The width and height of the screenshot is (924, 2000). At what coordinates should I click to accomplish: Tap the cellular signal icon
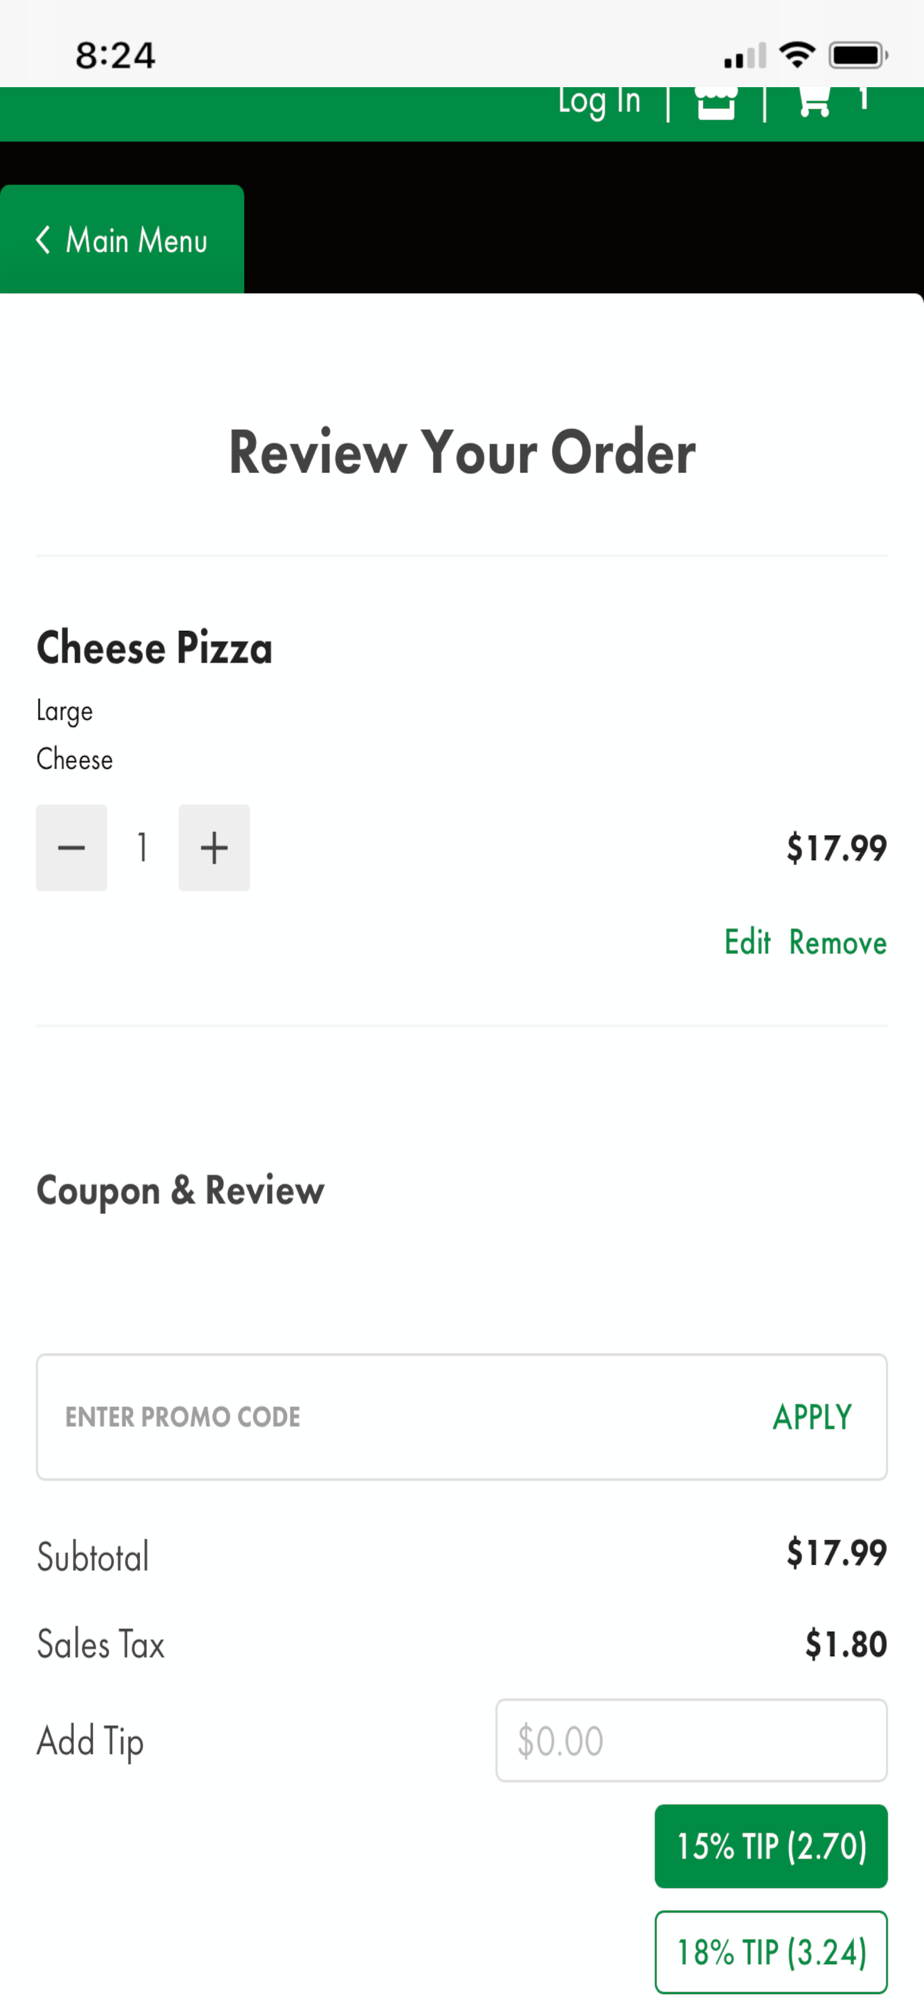coord(745,56)
